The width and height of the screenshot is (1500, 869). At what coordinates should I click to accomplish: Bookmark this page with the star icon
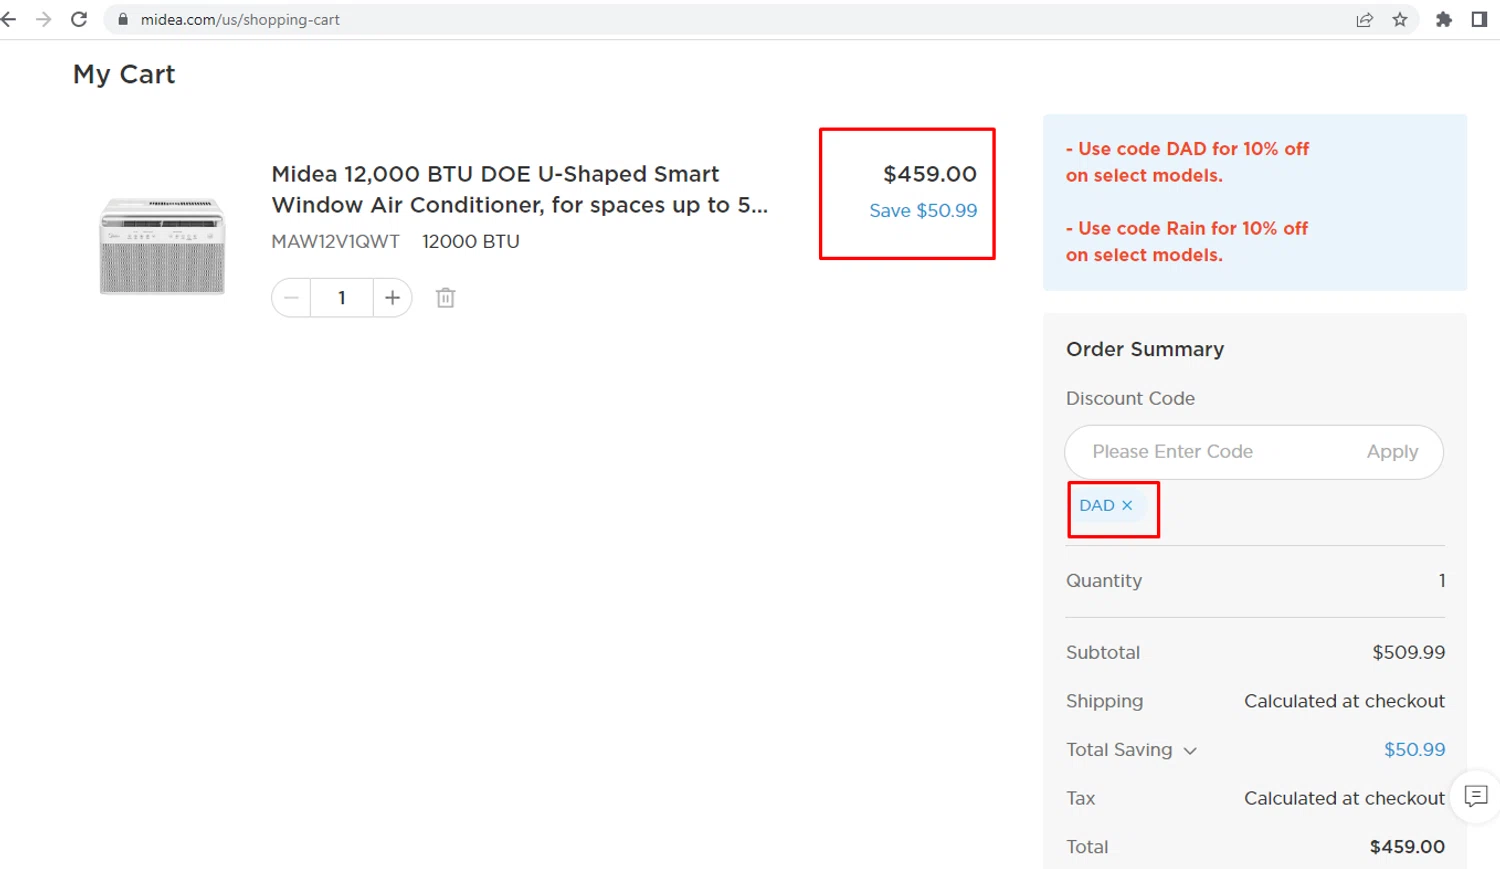point(1400,19)
